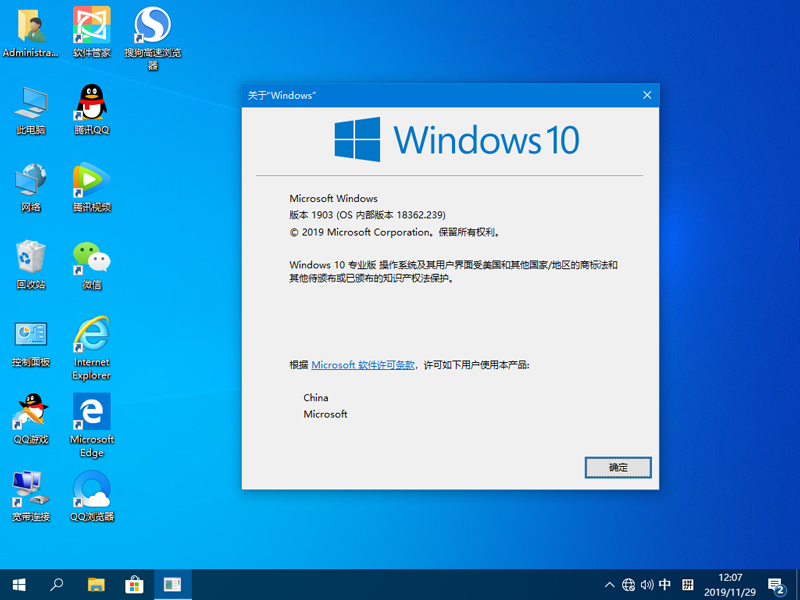Select the 回收站 recycle bin icon
Image resolution: width=800 pixels, height=600 pixels.
pos(31,263)
